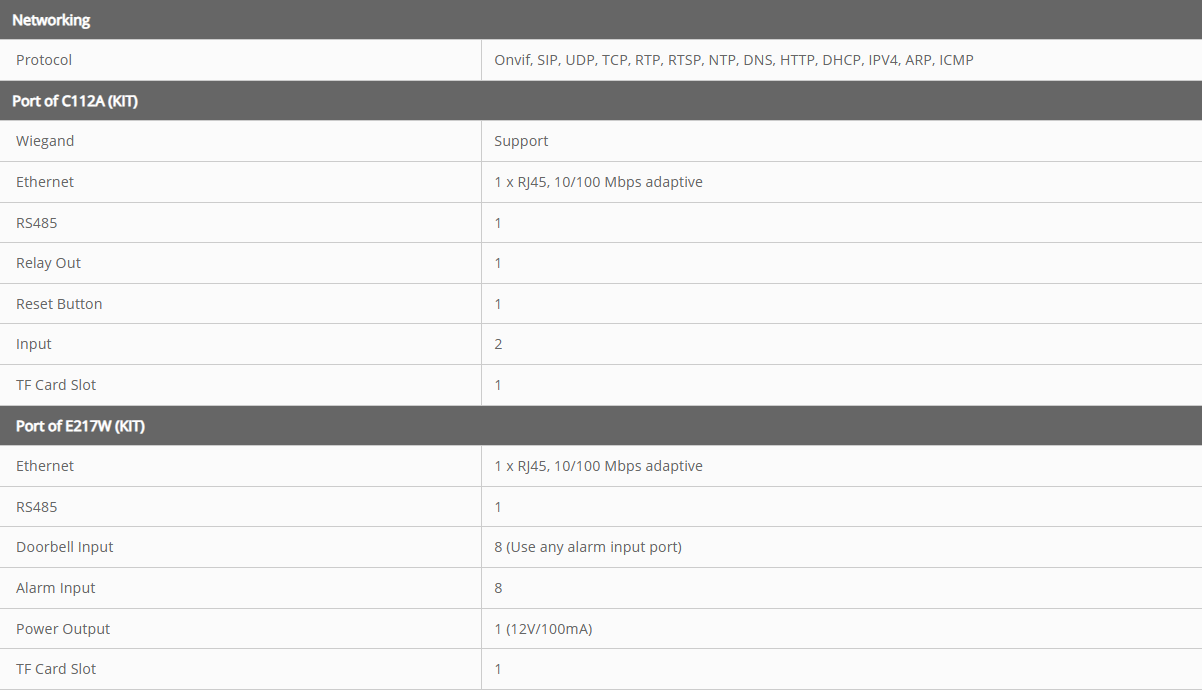Click the Relay Out label
The width and height of the screenshot is (1202, 690).
[x=48, y=263]
